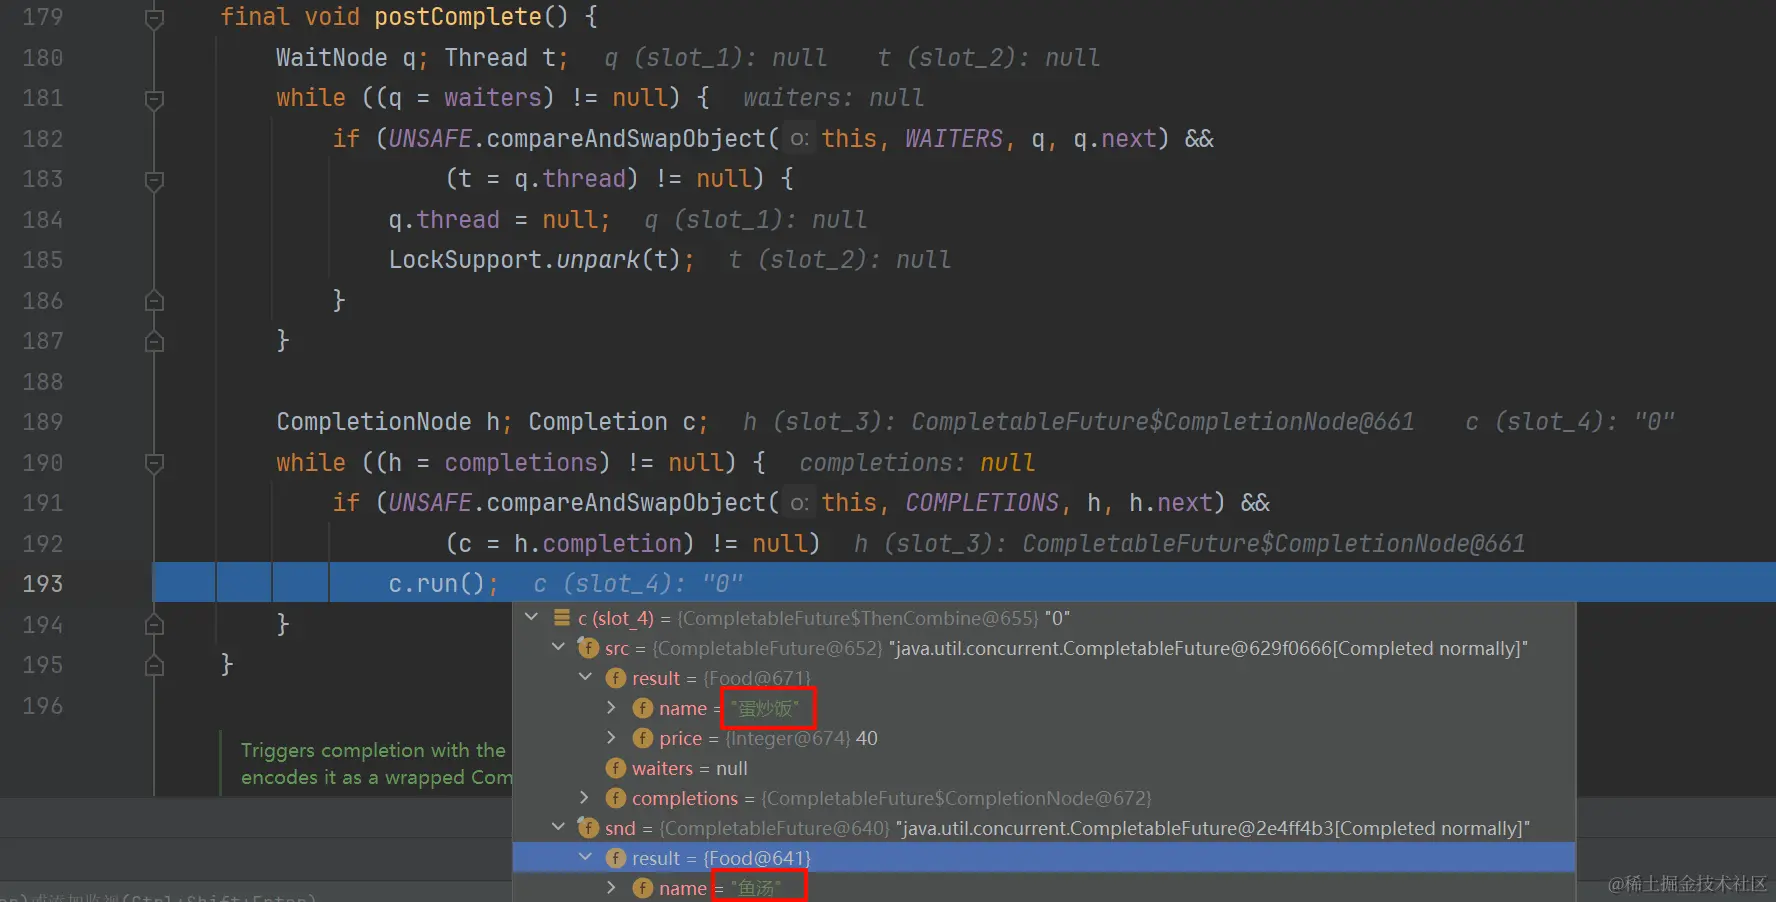Viewport: 1776px width, 902px height.
Task: Select the price = 40 row
Action: pos(1044,738)
